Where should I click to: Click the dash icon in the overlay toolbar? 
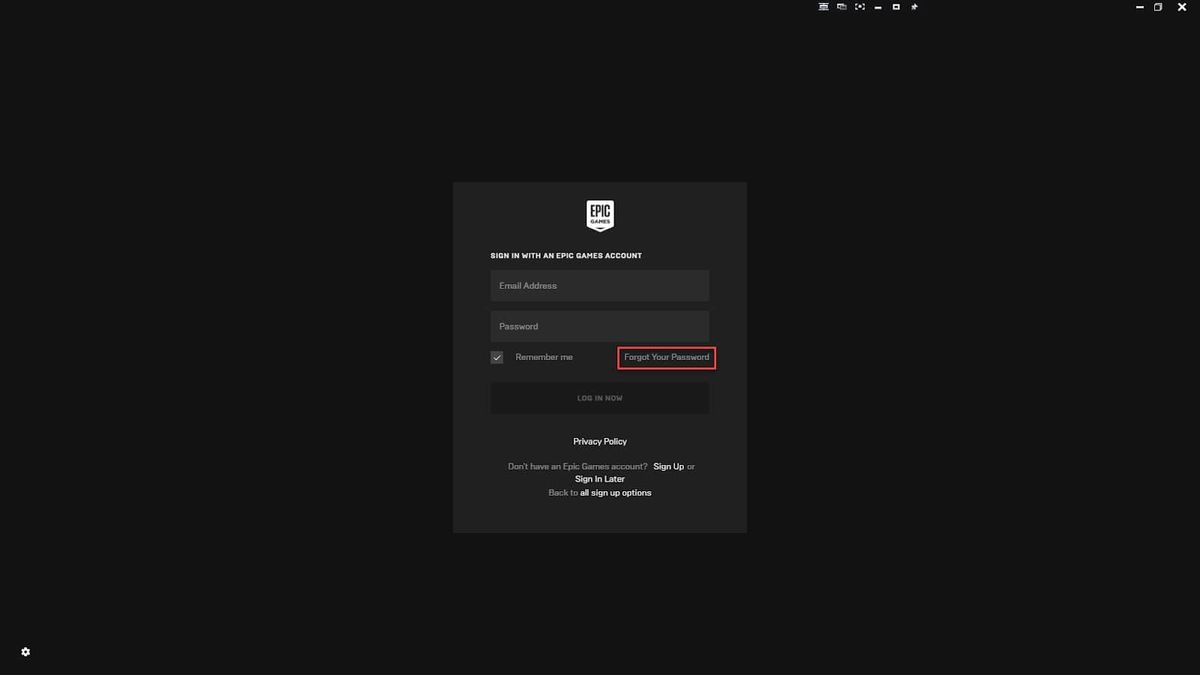877,6
